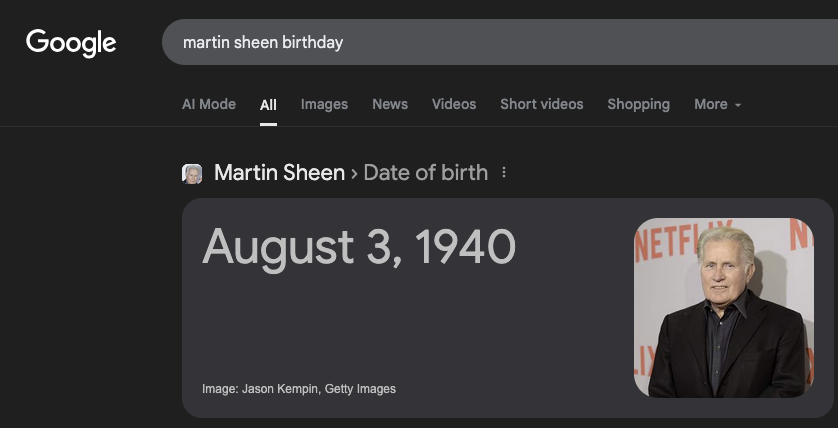Click the chevron between Martin Sheen and Date of birth
The height and width of the screenshot is (428, 838).
tap(354, 173)
